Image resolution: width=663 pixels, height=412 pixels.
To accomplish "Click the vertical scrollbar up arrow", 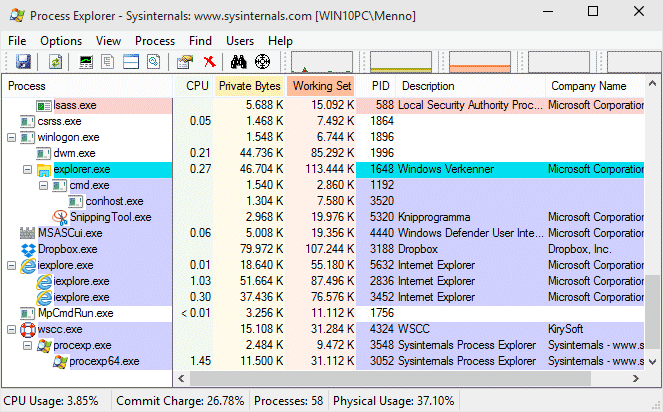I will [652, 84].
